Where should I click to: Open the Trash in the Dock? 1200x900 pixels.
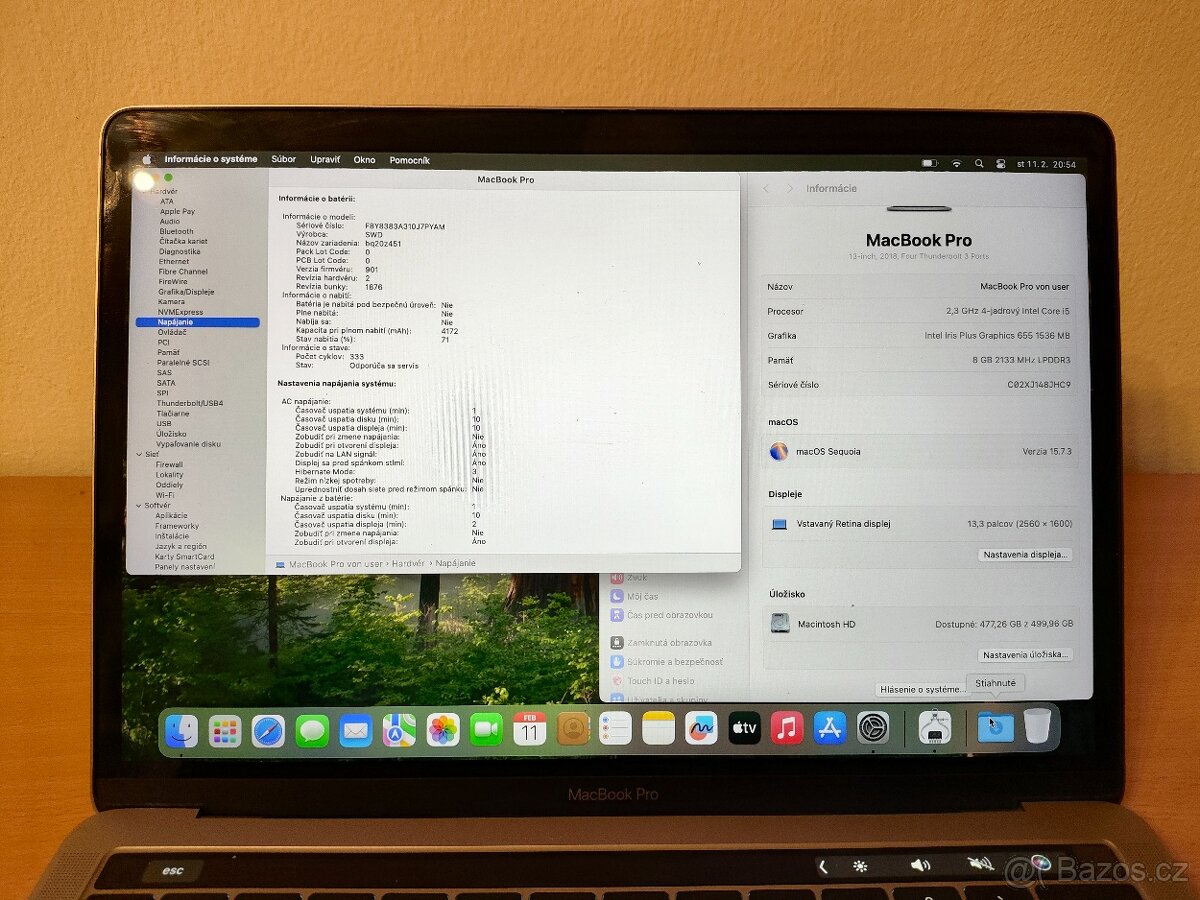click(1037, 726)
